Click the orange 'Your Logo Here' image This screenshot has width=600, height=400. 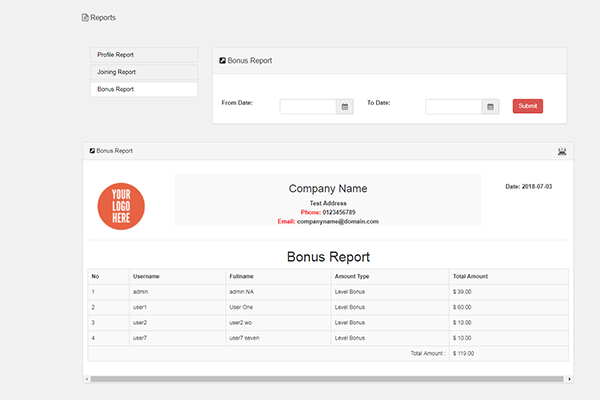[x=121, y=205]
